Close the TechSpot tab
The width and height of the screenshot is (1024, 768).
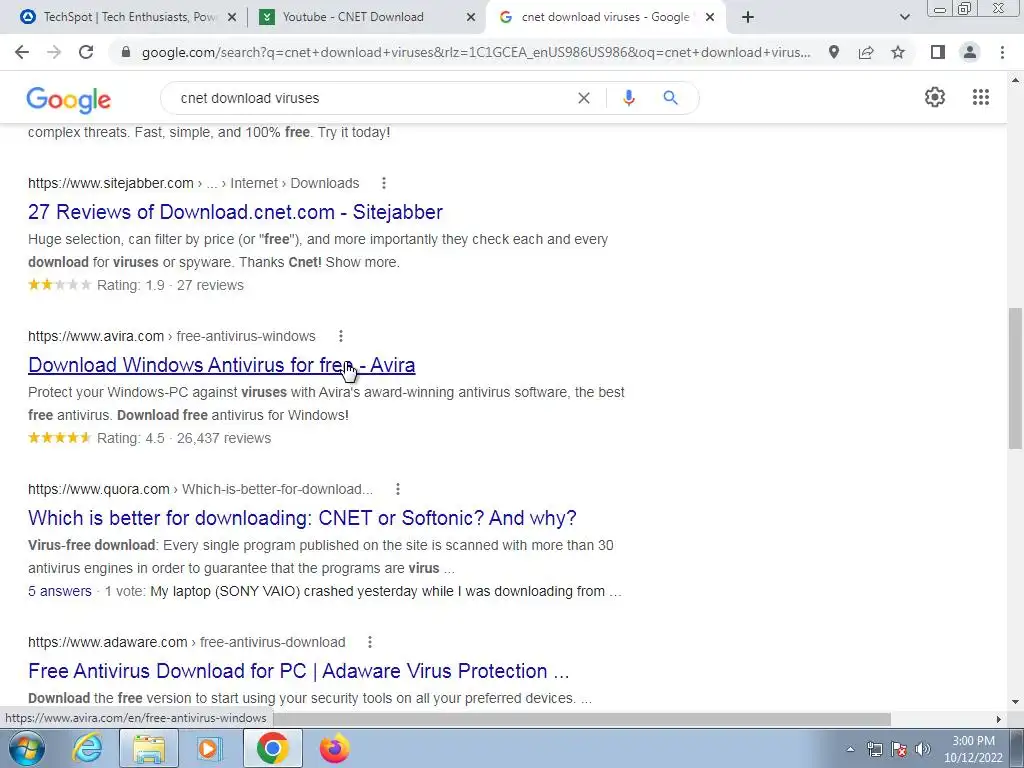[231, 18]
